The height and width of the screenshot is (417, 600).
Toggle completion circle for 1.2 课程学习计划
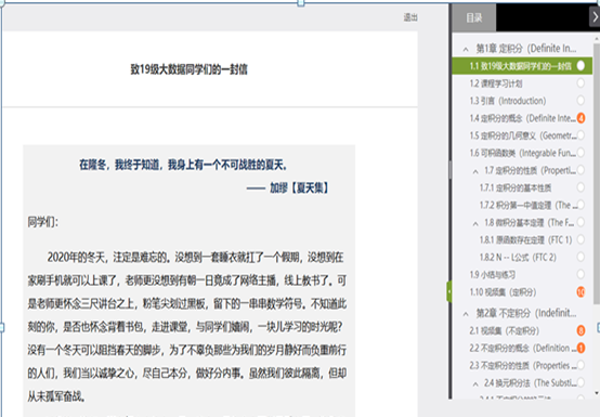coord(580,83)
